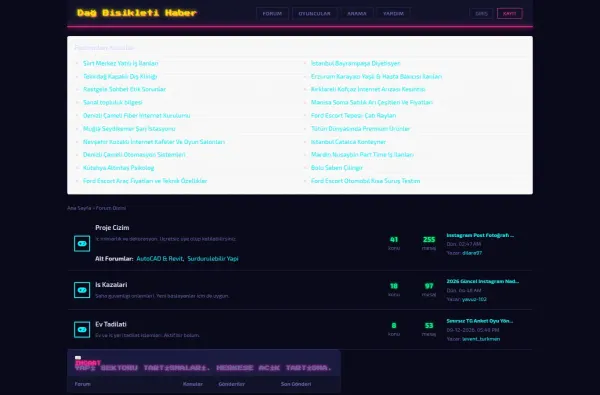The image size is (600, 395).
Task: Open the Proje Cizim forum title
Action: tap(112, 227)
